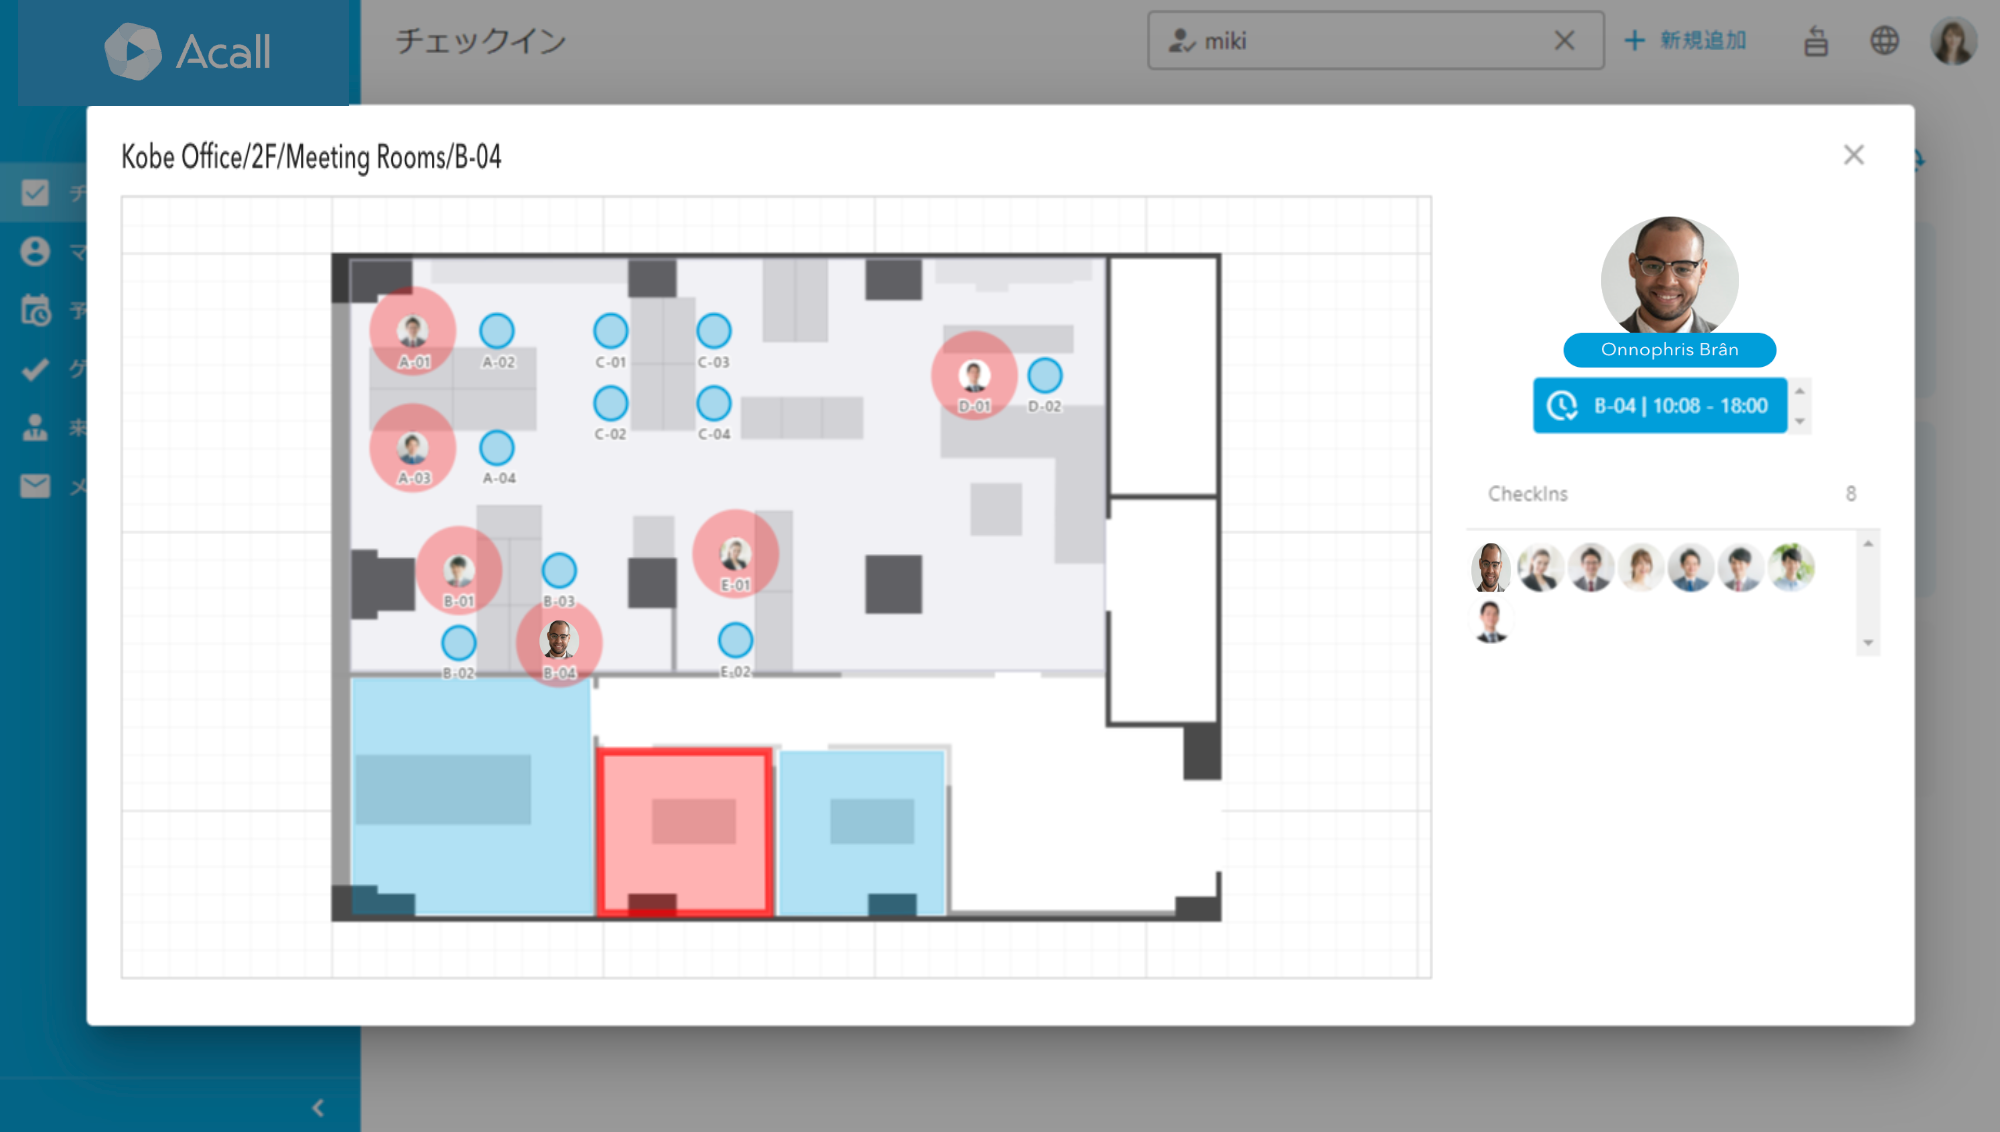Click the first check-in avatar thumbnail
Screen dimensions: 2000x1132
1490,567
